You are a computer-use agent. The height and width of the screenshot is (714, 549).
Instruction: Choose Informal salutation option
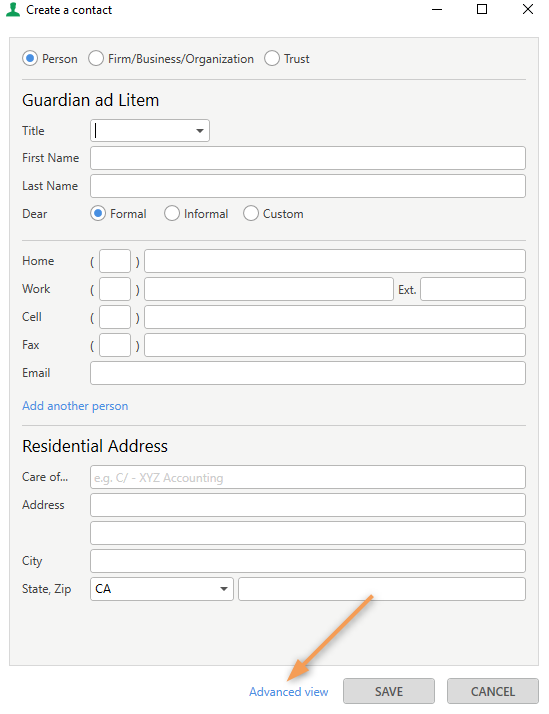tap(172, 214)
